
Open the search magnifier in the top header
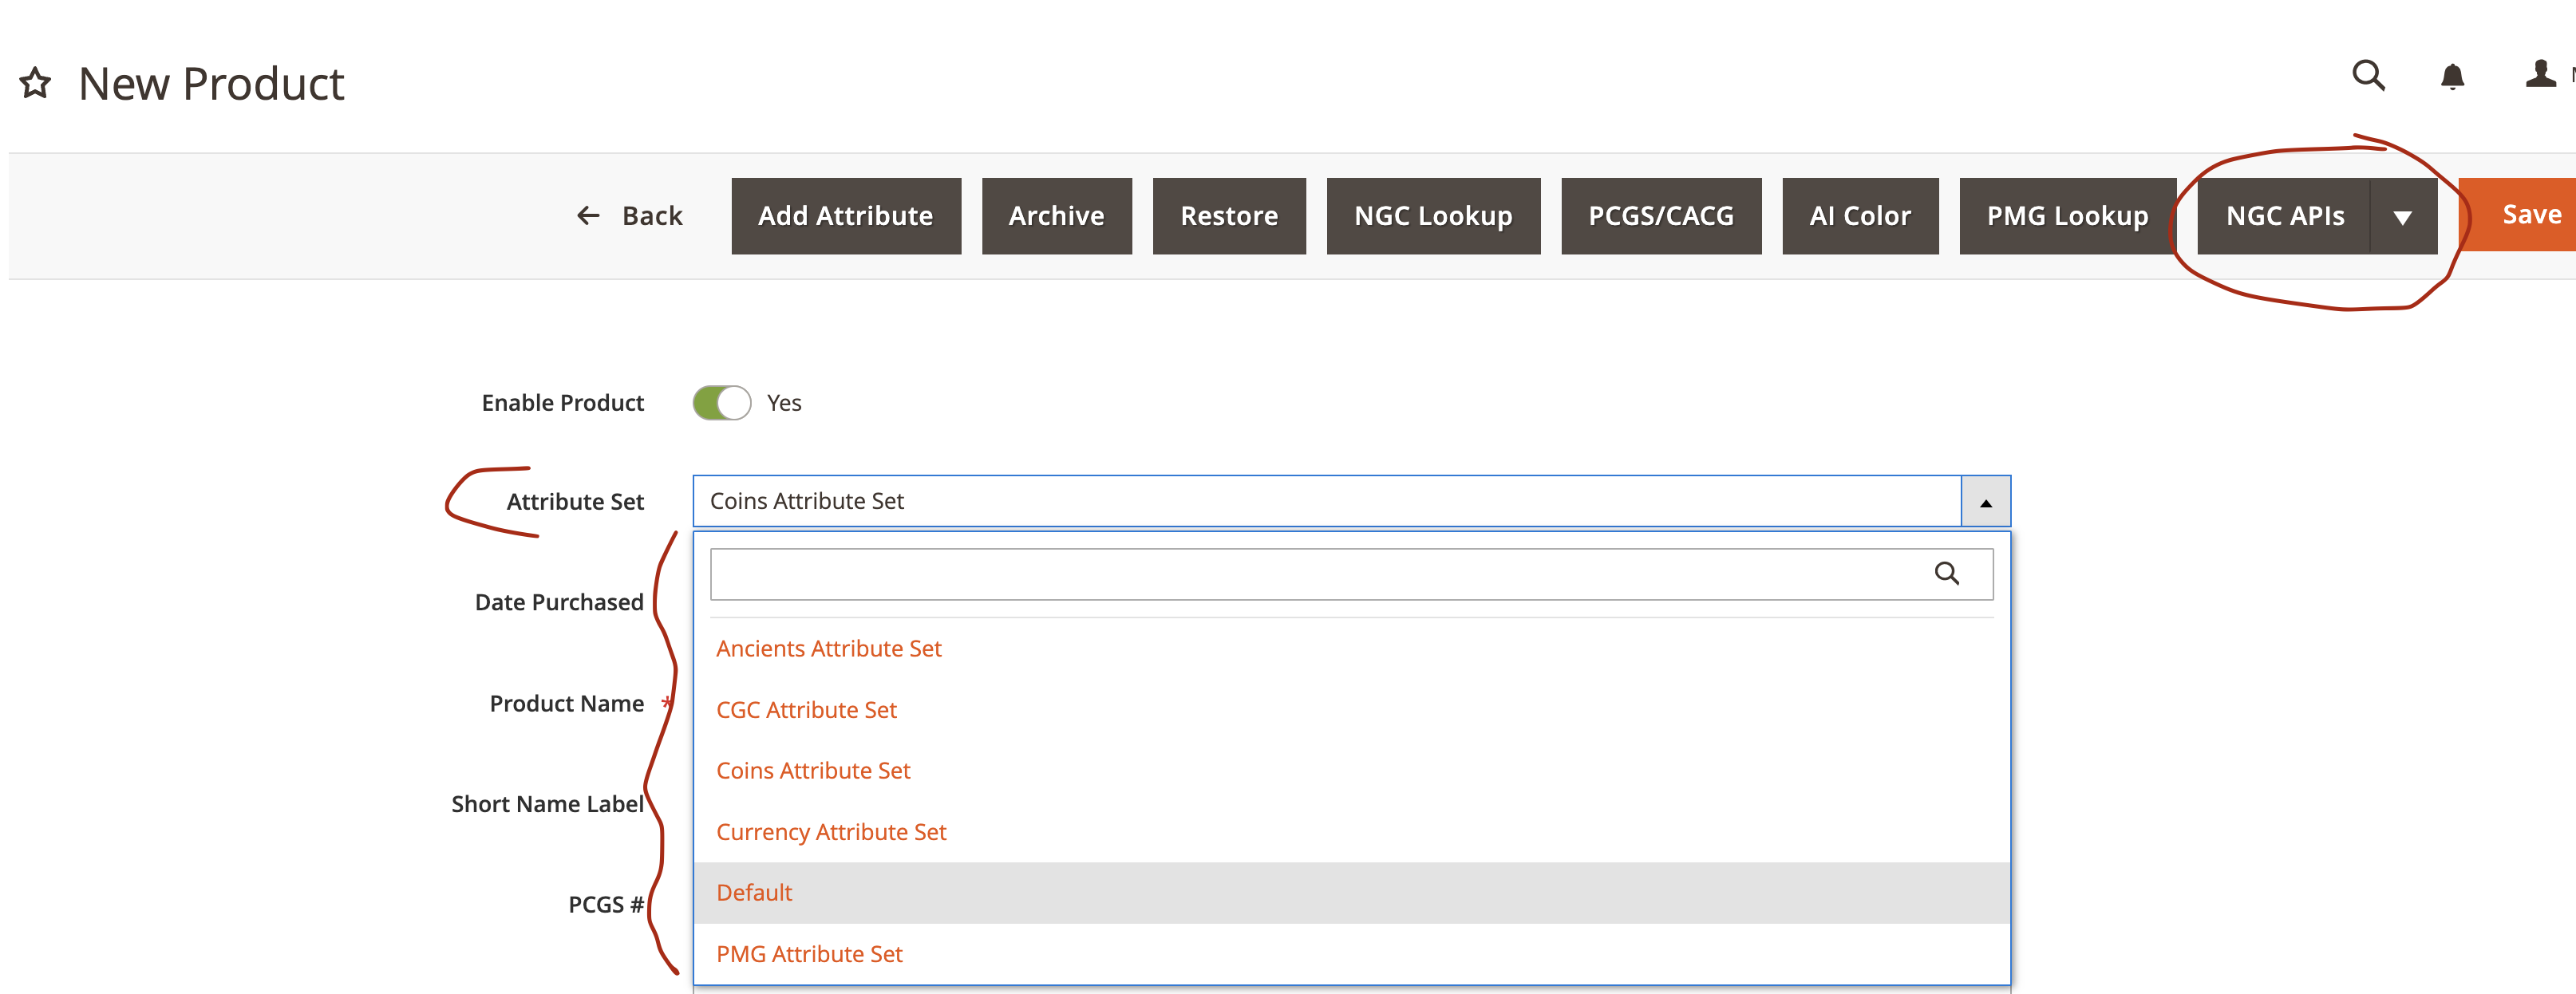[2367, 76]
